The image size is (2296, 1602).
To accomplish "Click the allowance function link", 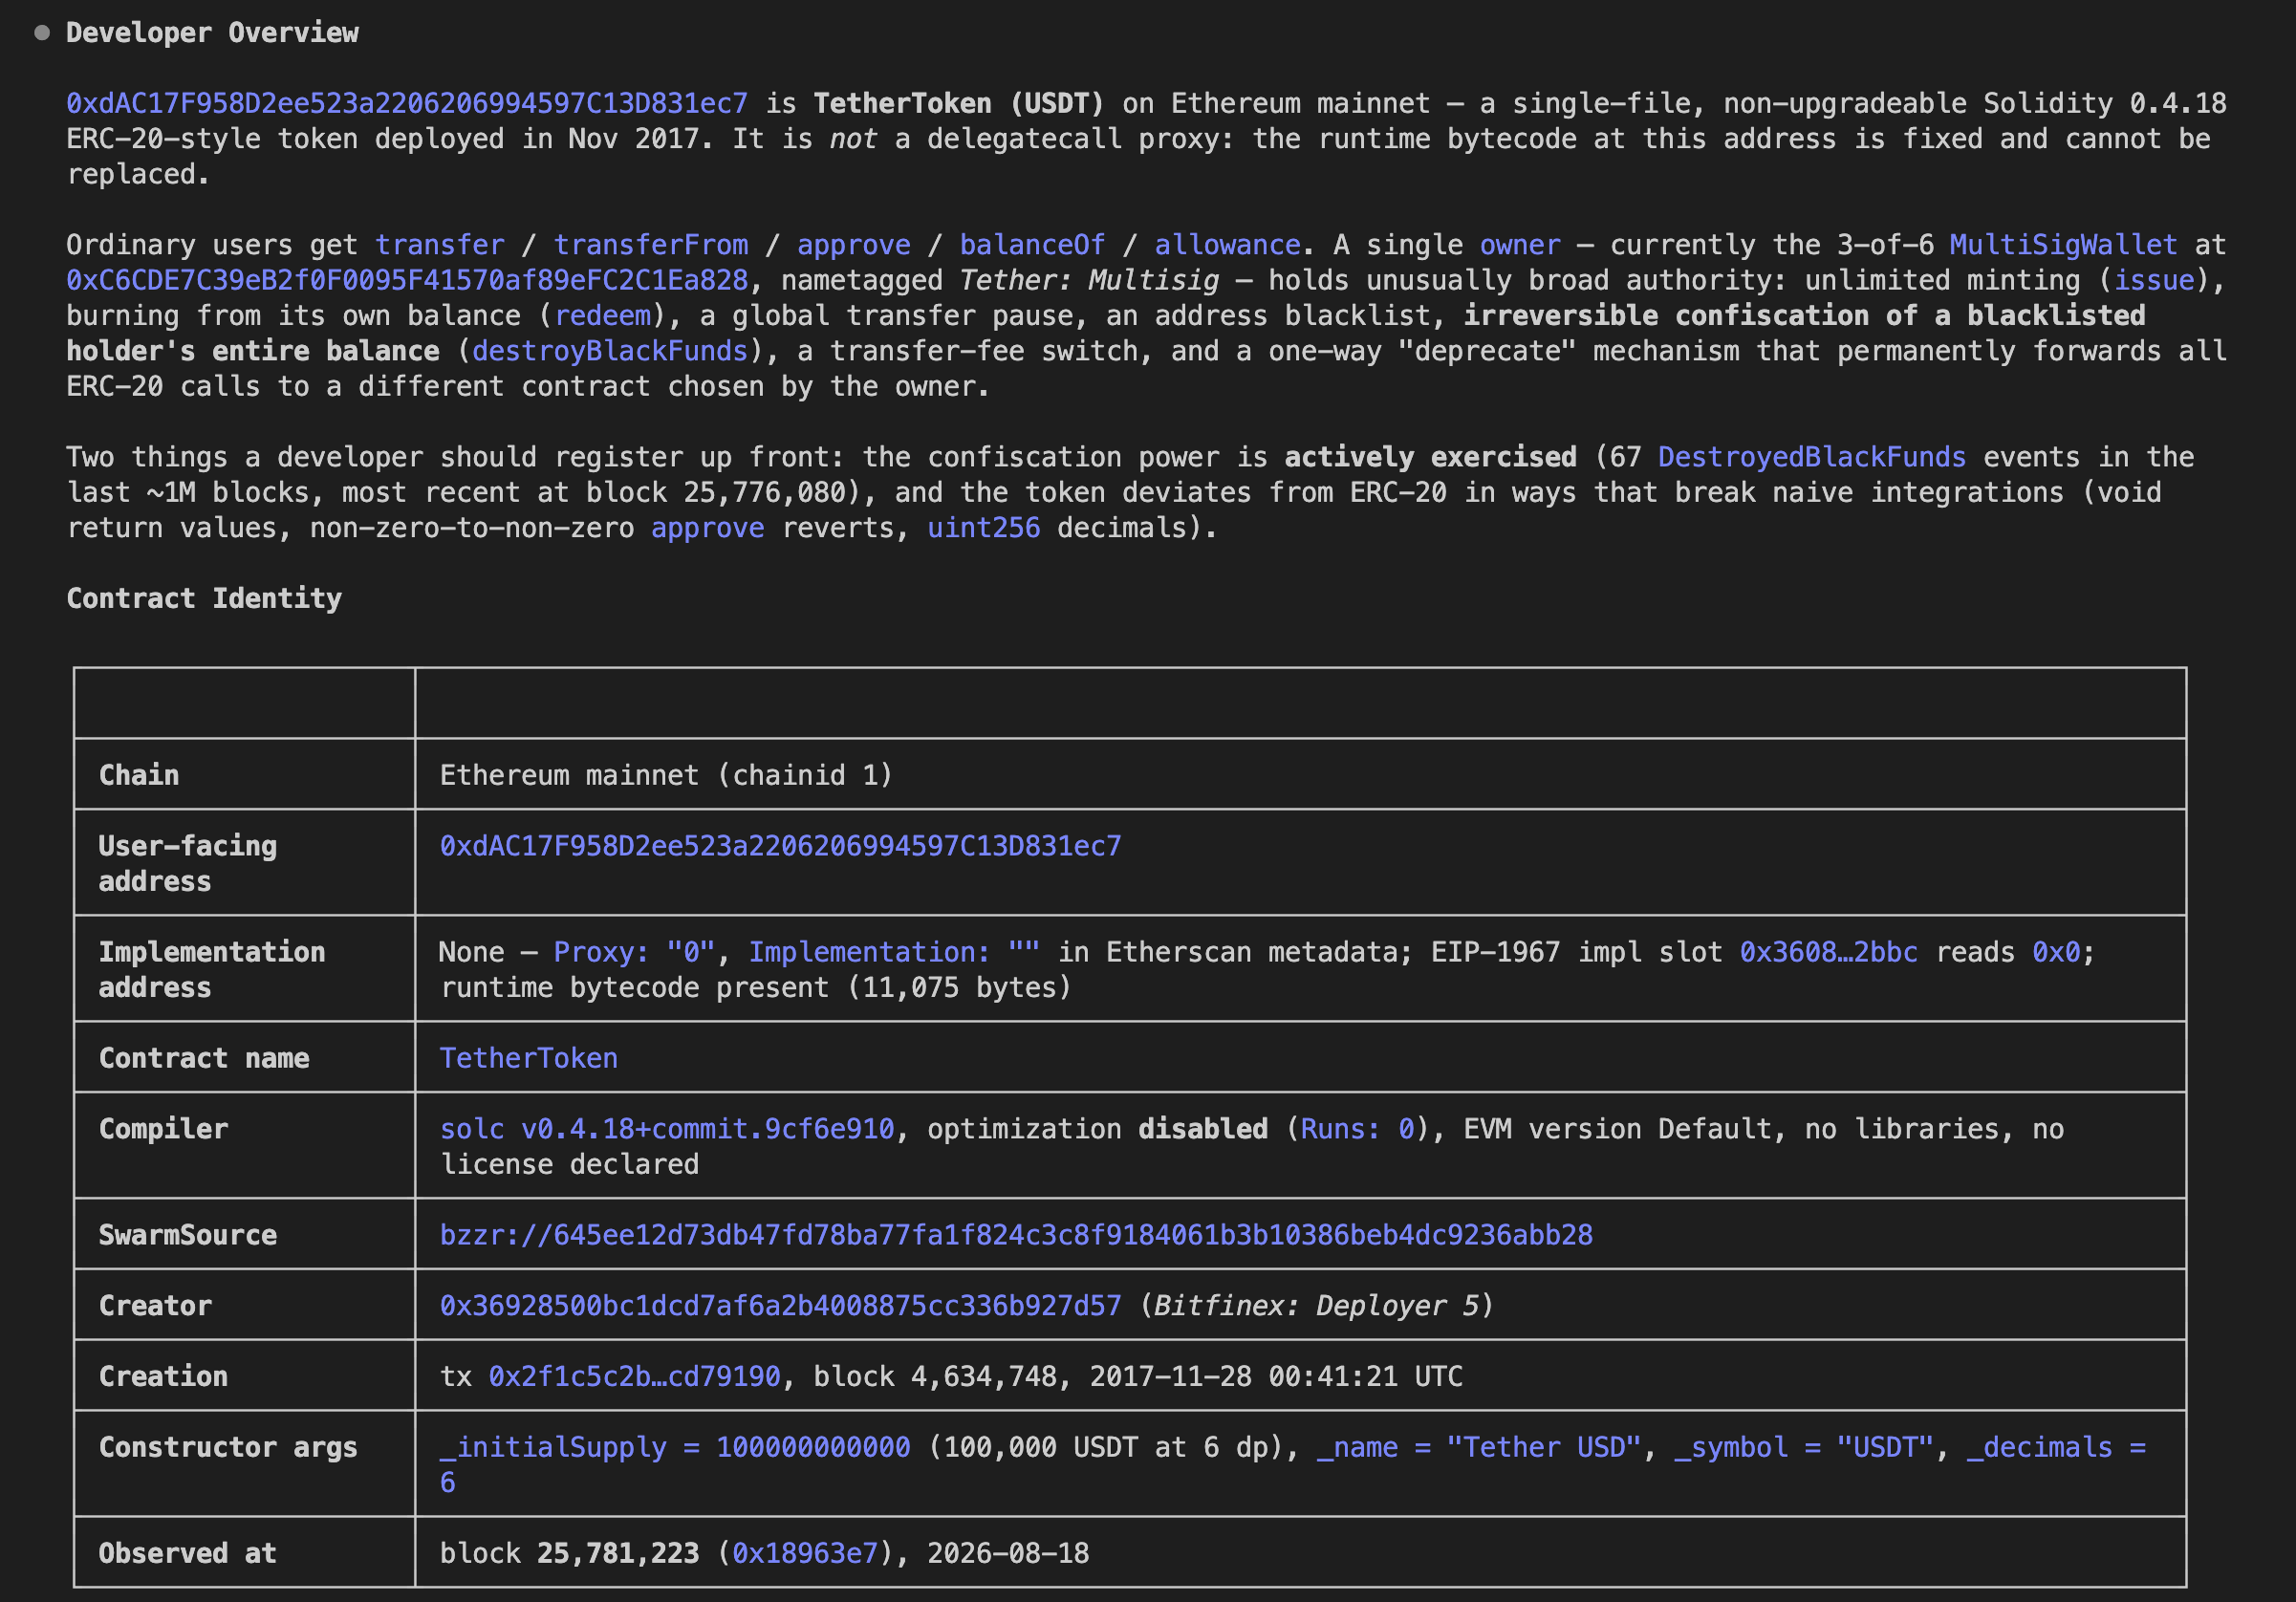I will (1228, 245).
